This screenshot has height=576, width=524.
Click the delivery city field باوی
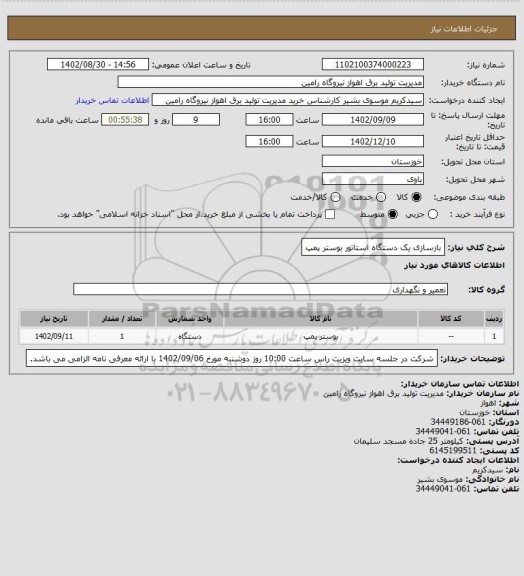pyautogui.click(x=373, y=179)
